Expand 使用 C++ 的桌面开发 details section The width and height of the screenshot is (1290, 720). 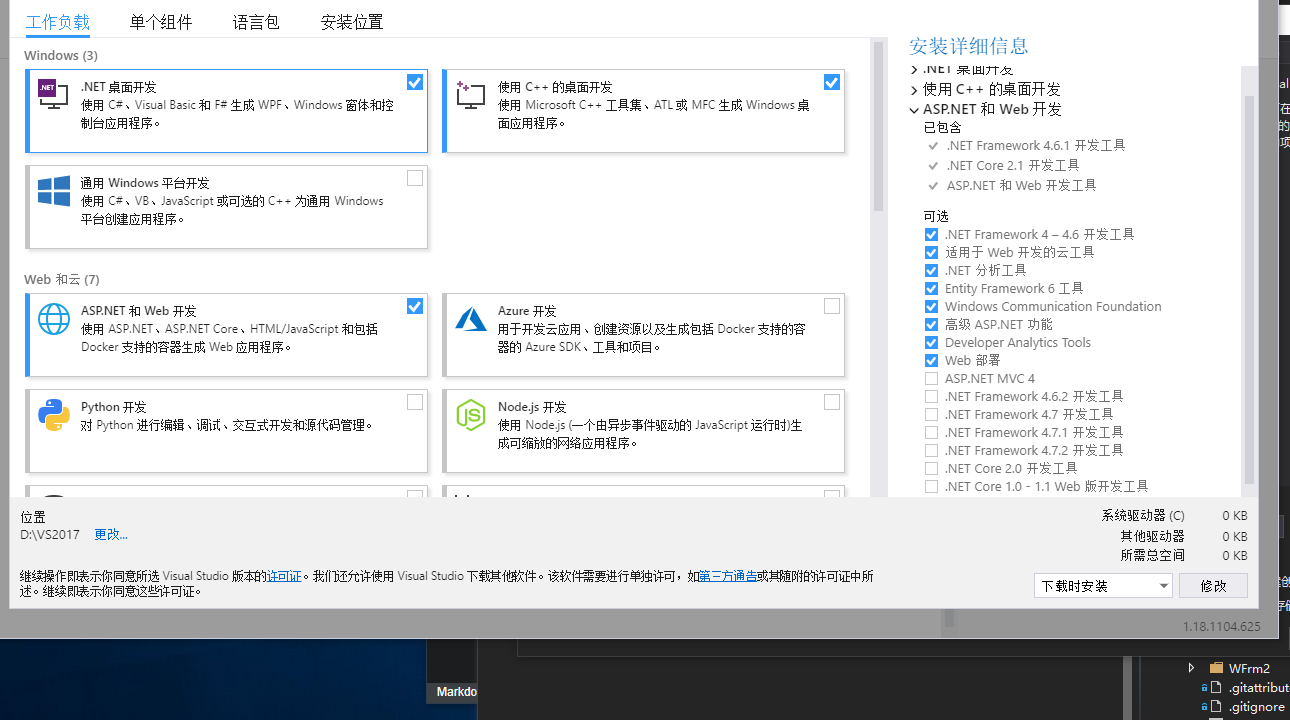coord(914,90)
